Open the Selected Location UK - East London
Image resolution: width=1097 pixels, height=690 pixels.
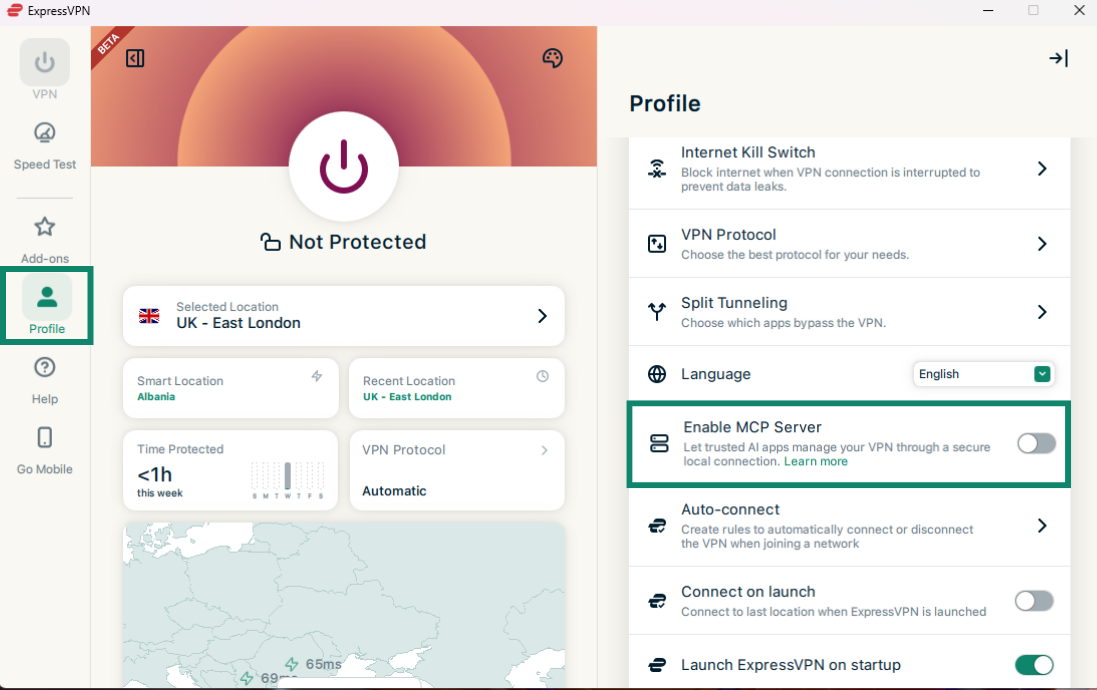click(343, 315)
